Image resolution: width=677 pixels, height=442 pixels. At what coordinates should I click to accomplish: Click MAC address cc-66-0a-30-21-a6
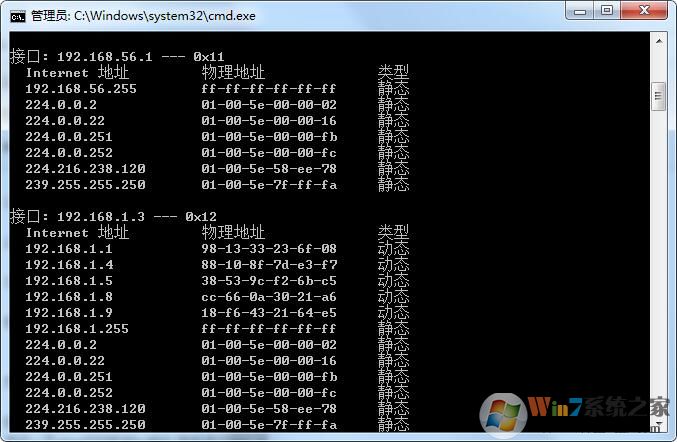(x=269, y=296)
